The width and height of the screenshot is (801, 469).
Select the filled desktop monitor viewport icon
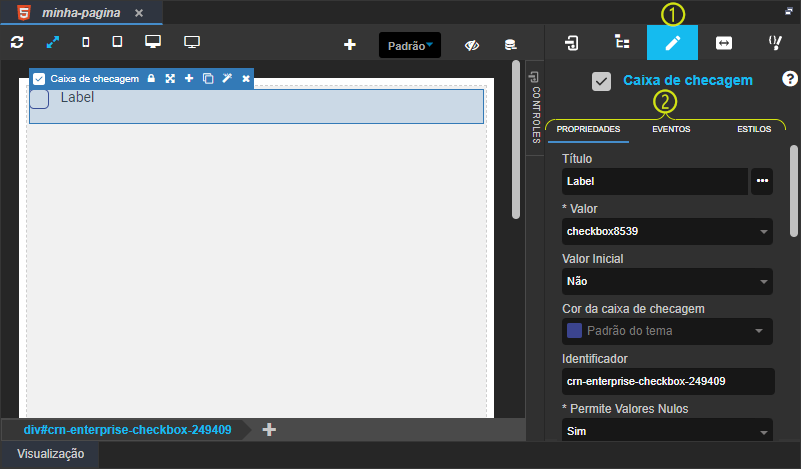click(x=153, y=41)
